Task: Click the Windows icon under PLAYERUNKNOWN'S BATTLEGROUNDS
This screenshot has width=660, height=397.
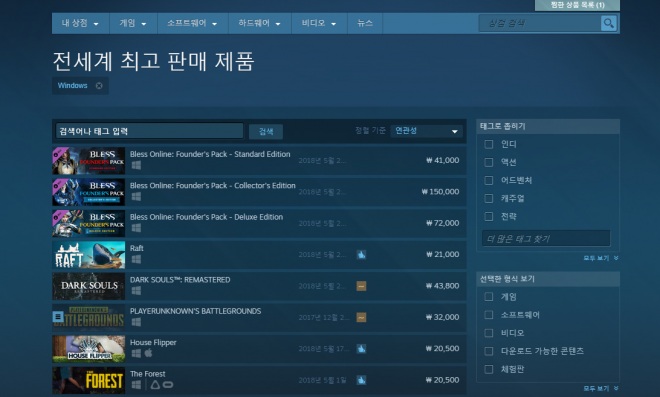Action: tap(136, 322)
